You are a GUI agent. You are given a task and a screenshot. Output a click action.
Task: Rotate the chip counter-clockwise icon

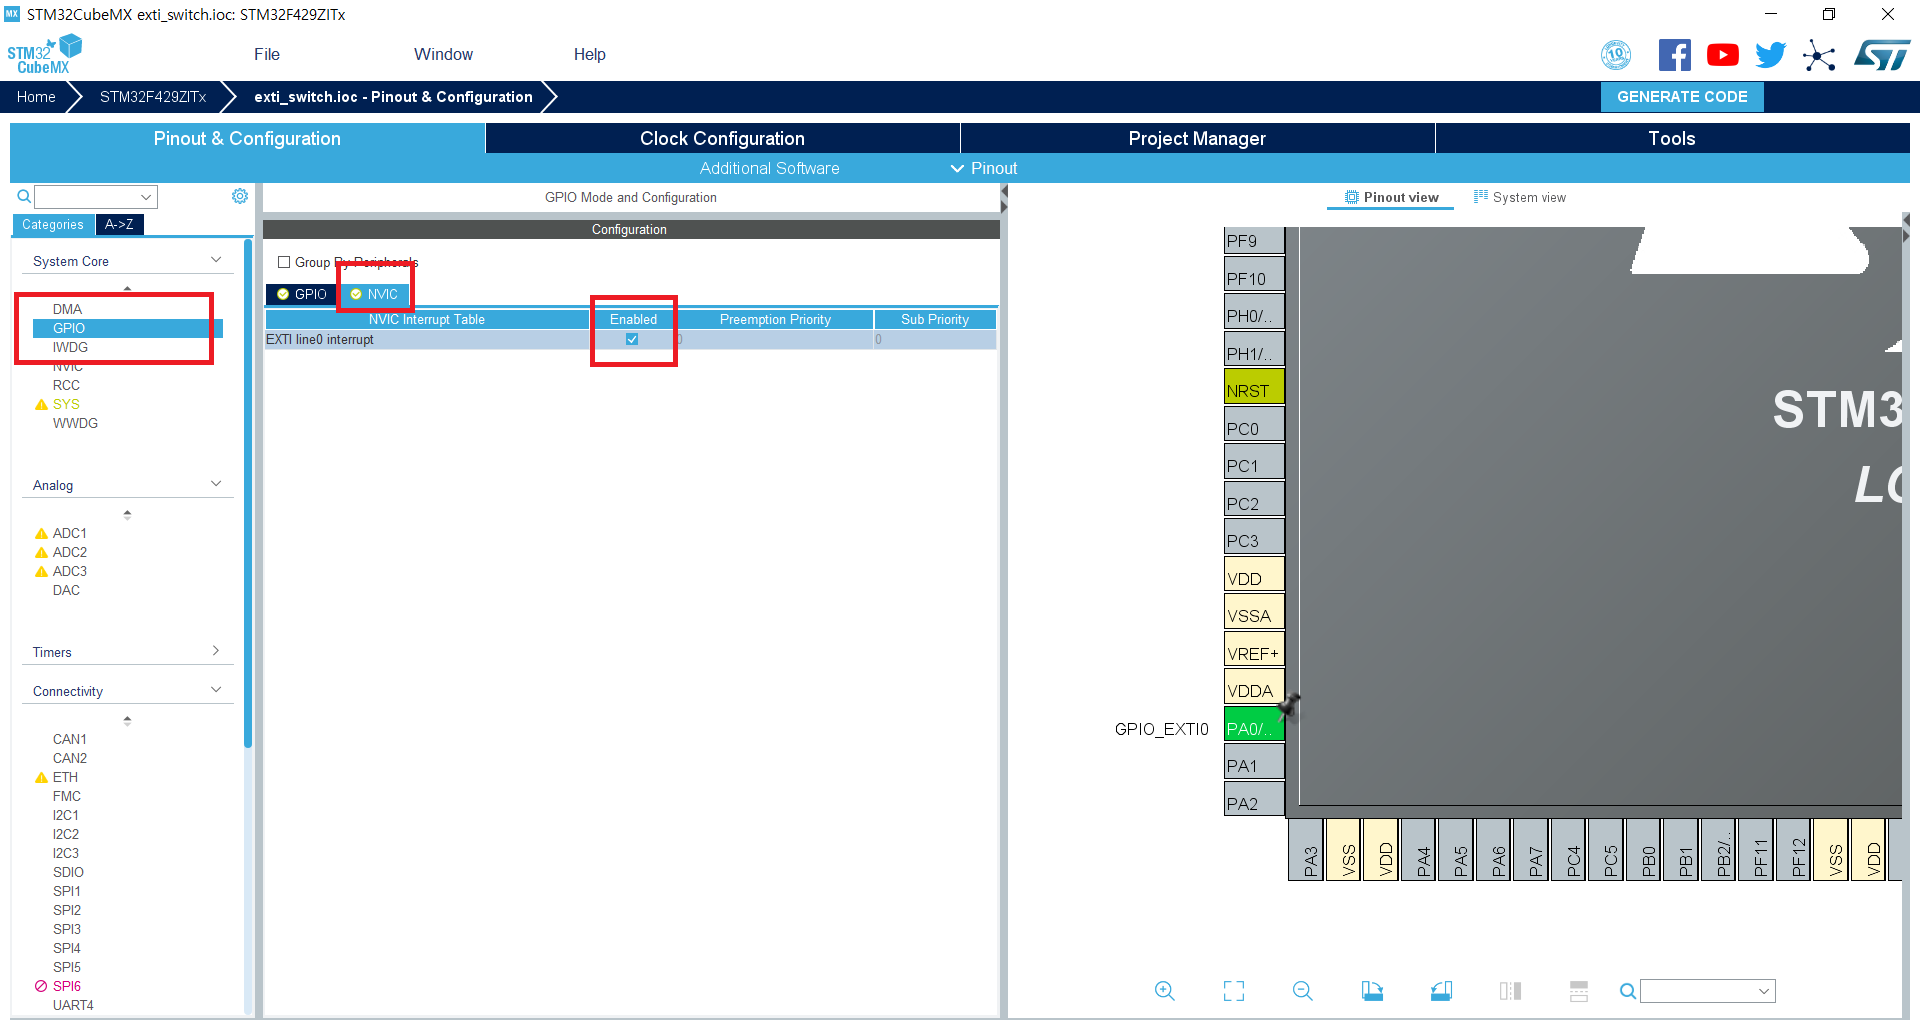[1441, 990]
